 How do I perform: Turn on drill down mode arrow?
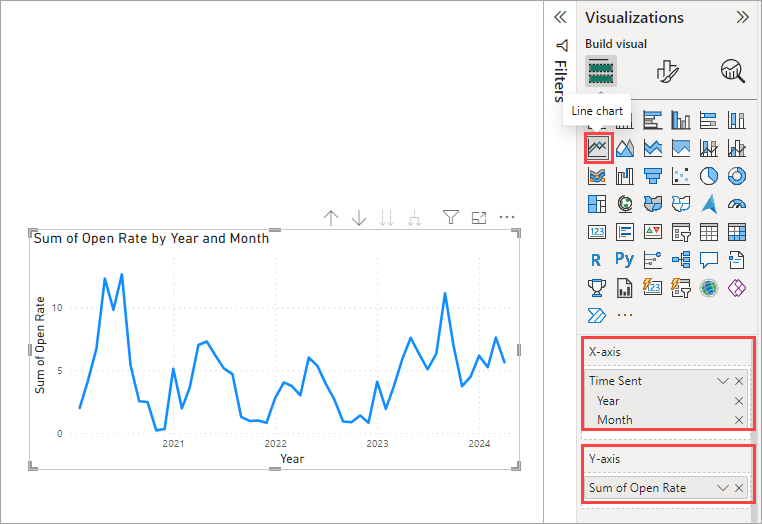click(x=359, y=218)
